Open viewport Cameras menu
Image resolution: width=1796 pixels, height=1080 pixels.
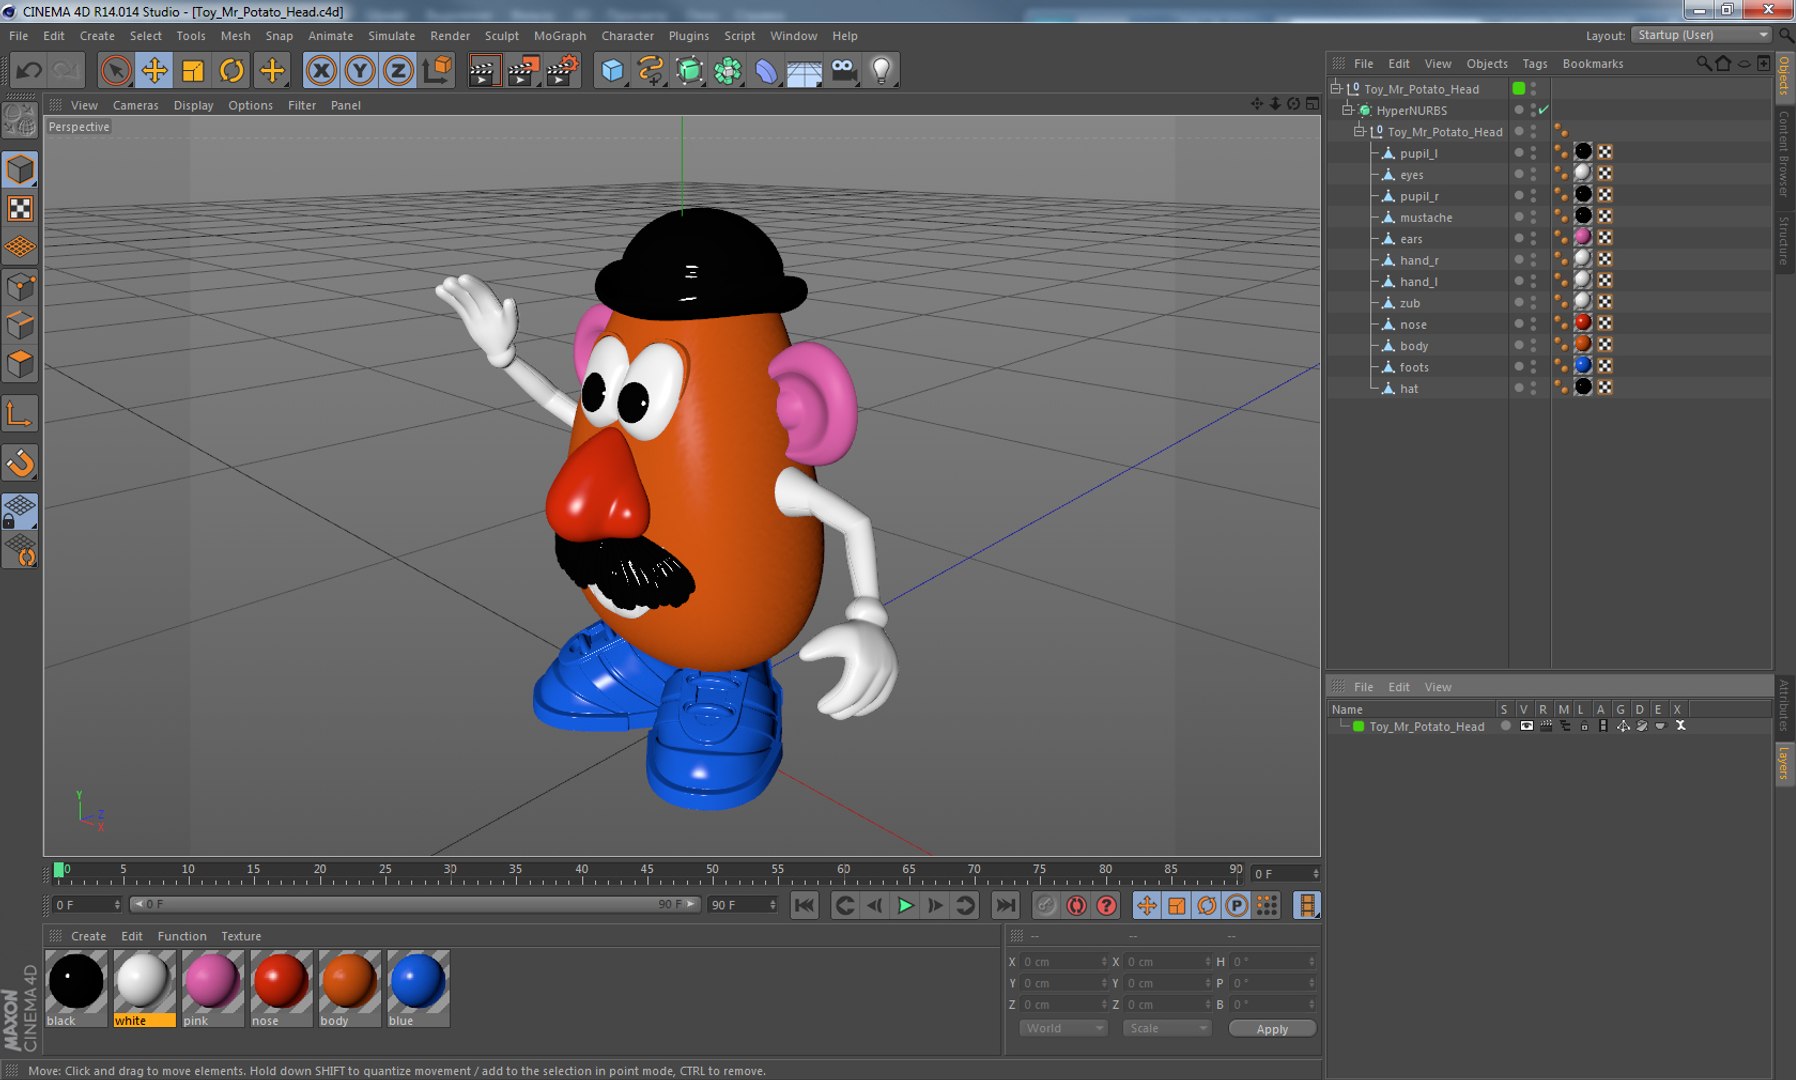point(135,105)
